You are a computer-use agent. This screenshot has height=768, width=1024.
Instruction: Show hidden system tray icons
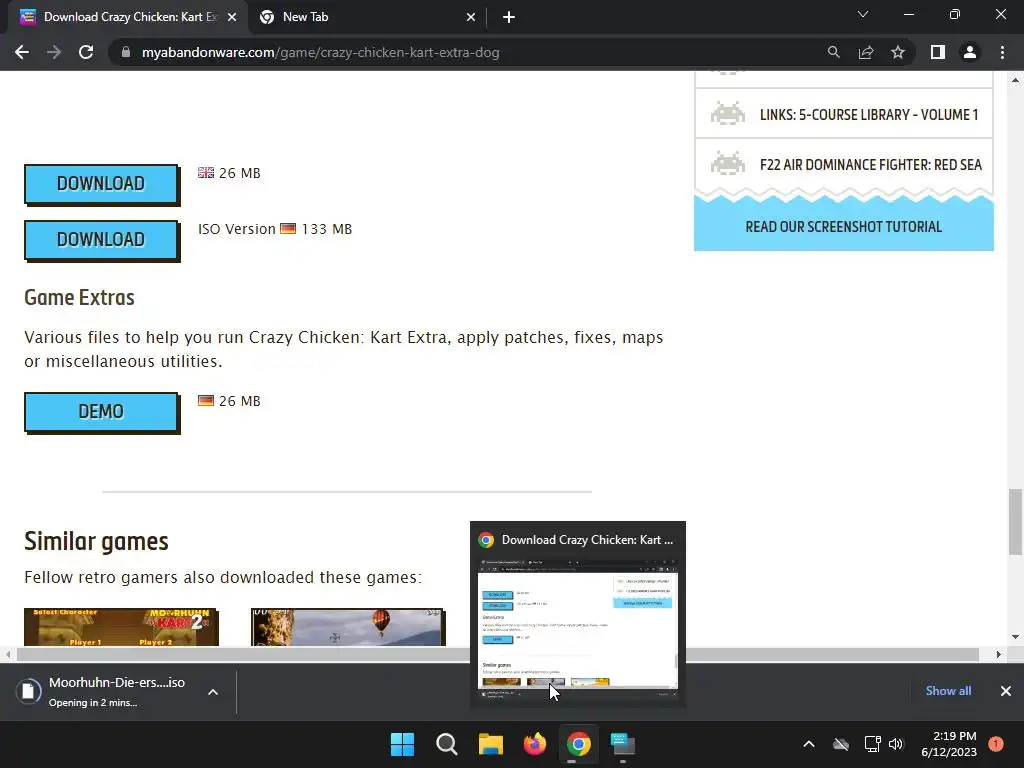808,744
